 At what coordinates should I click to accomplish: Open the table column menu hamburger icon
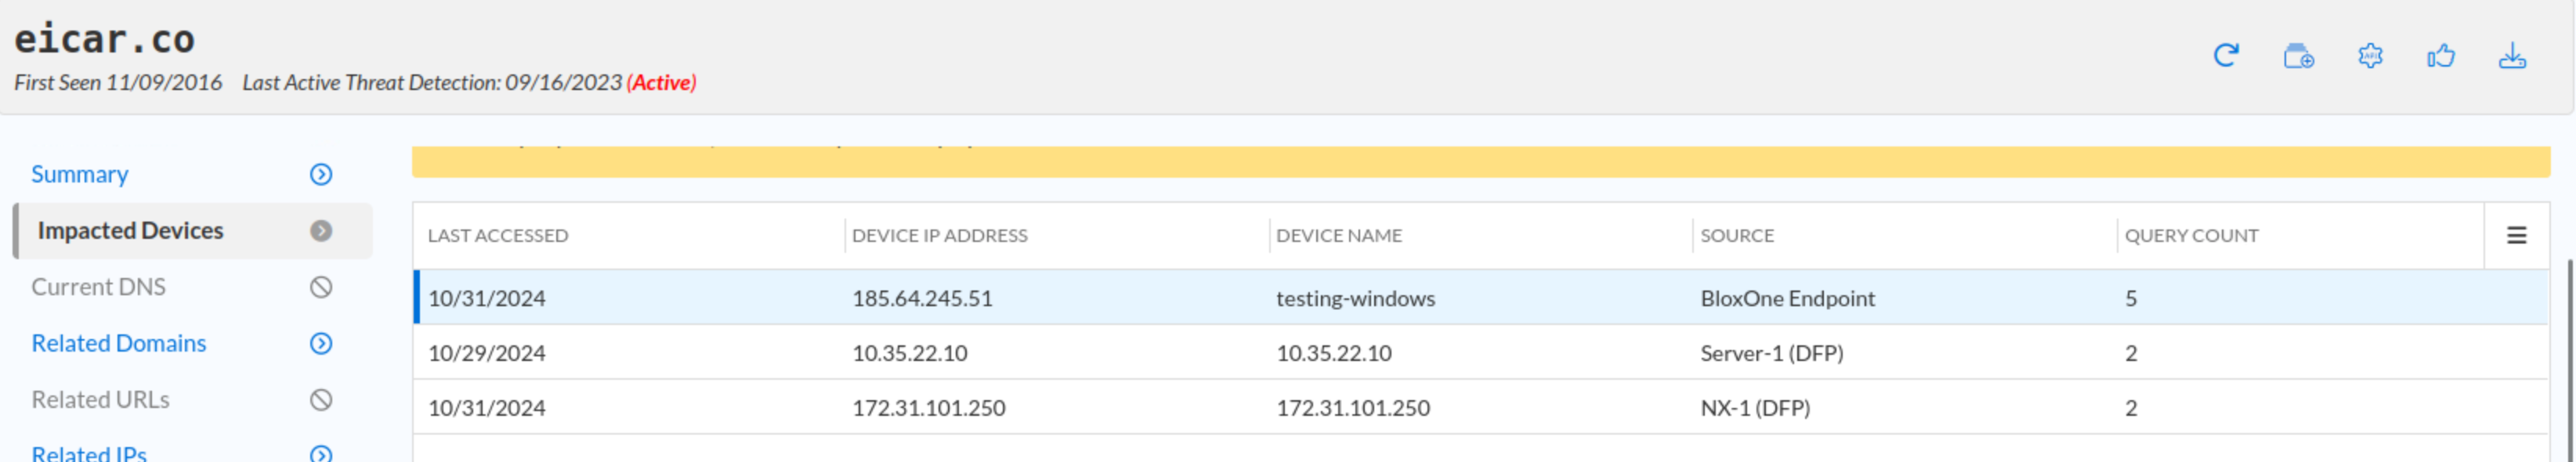click(x=2516, y=236)
